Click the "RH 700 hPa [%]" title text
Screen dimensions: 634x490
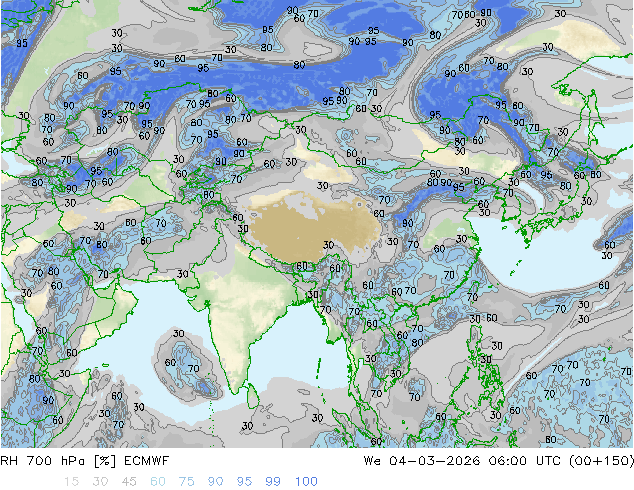point(58,460)
